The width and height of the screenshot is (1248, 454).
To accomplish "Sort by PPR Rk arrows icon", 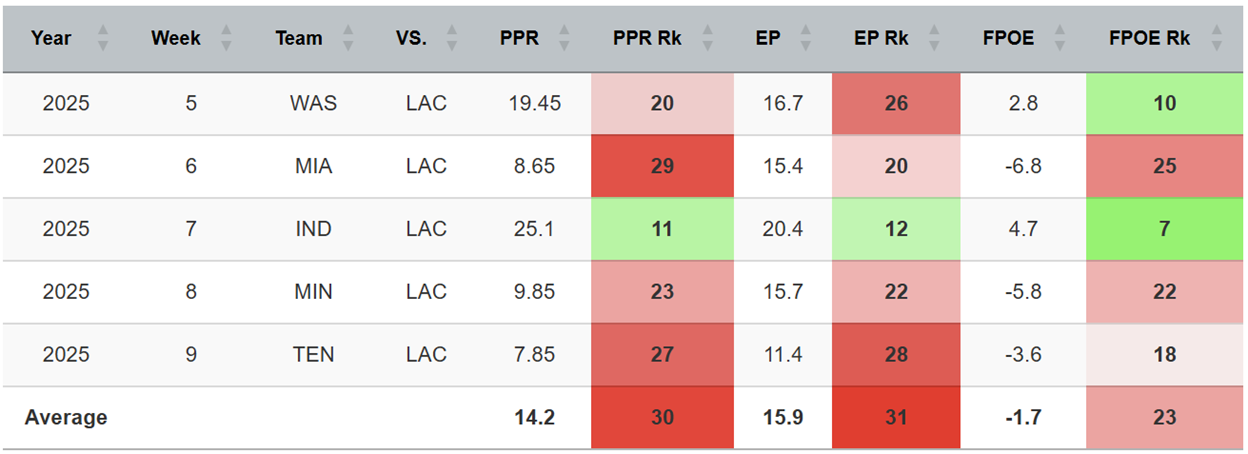I will [708, 38].
